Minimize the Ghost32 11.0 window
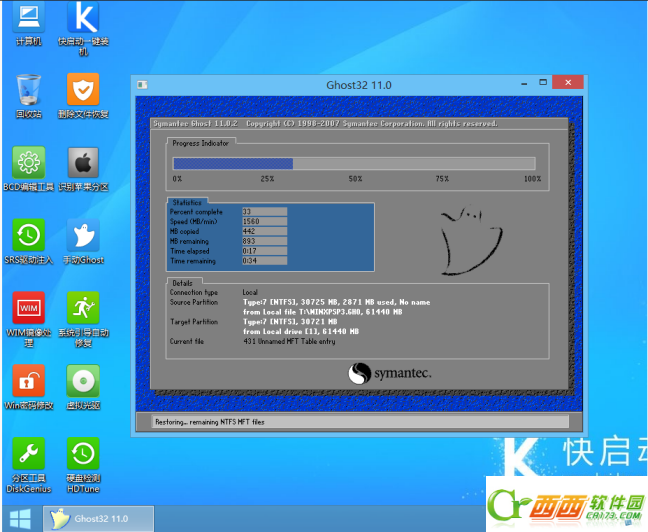 point(524,83)
